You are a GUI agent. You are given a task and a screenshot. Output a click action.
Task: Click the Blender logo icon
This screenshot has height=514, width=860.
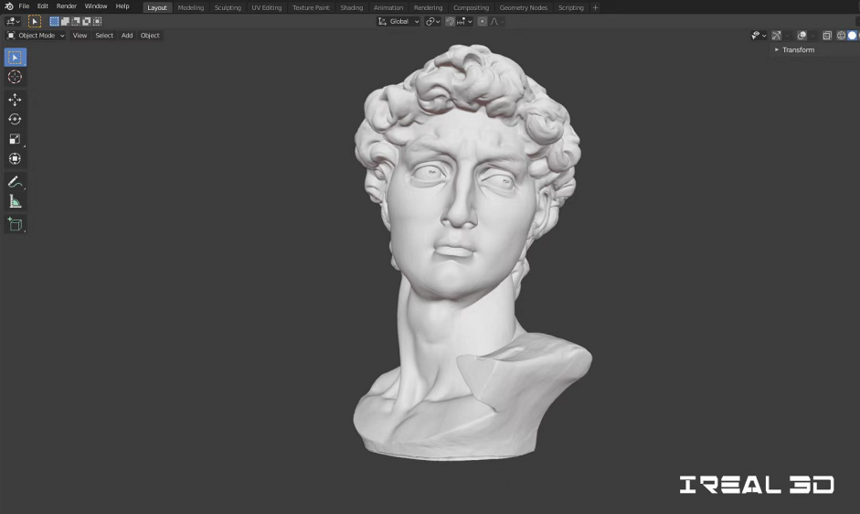tap(9, 7)
